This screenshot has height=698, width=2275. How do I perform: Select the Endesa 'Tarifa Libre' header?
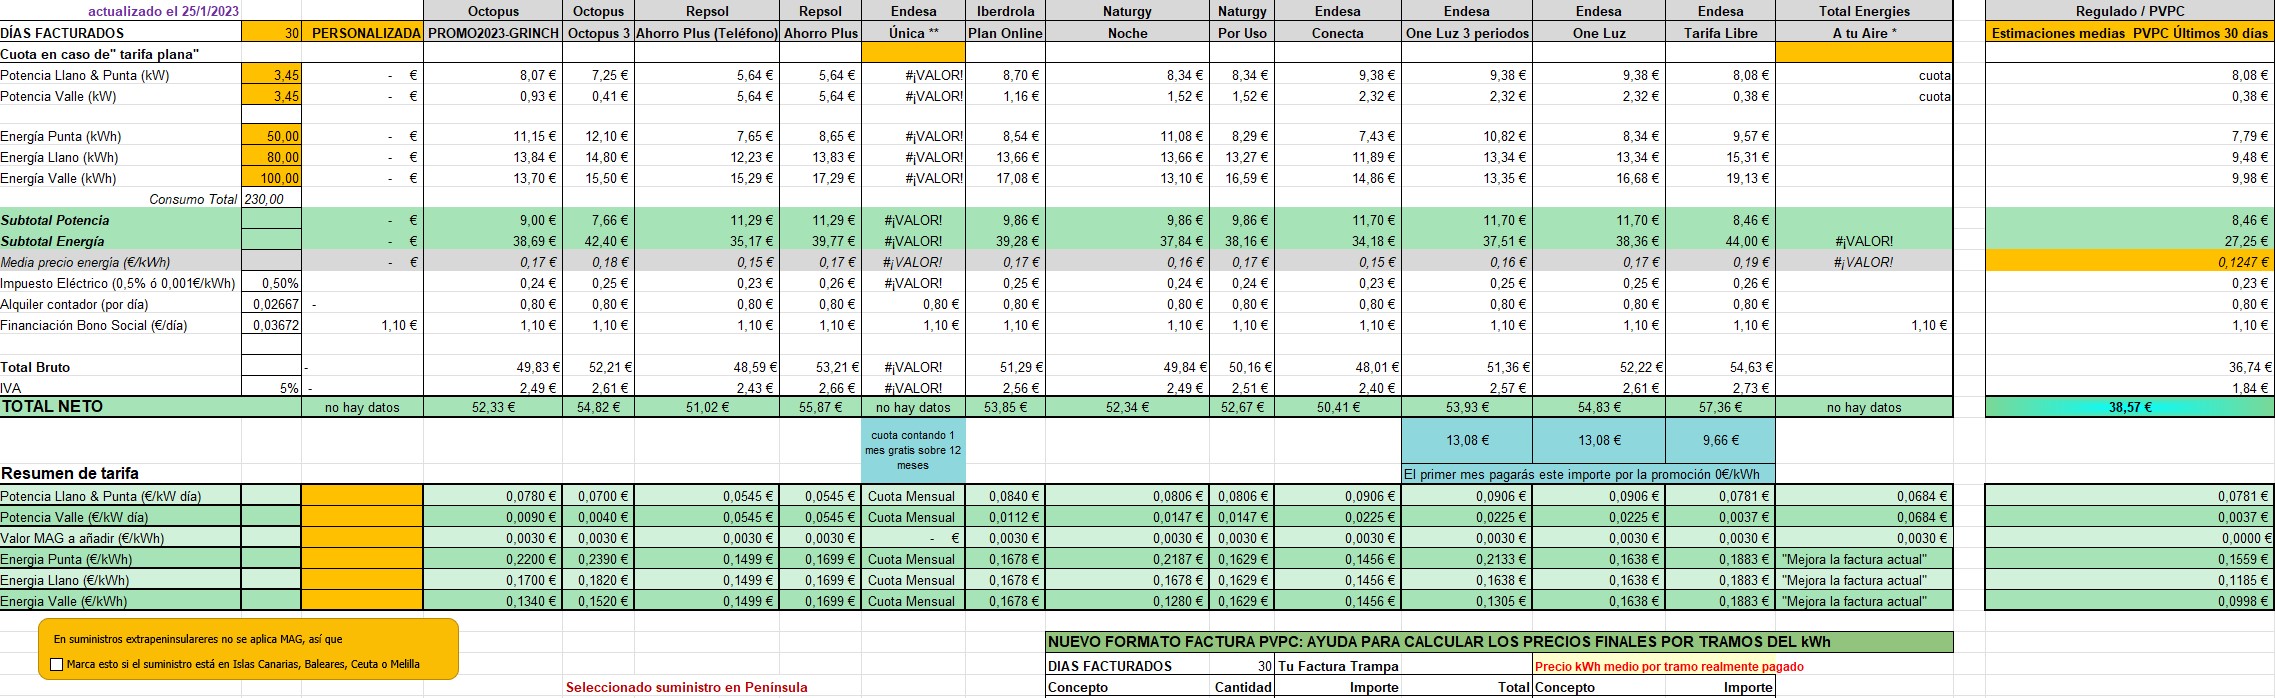1720,33
